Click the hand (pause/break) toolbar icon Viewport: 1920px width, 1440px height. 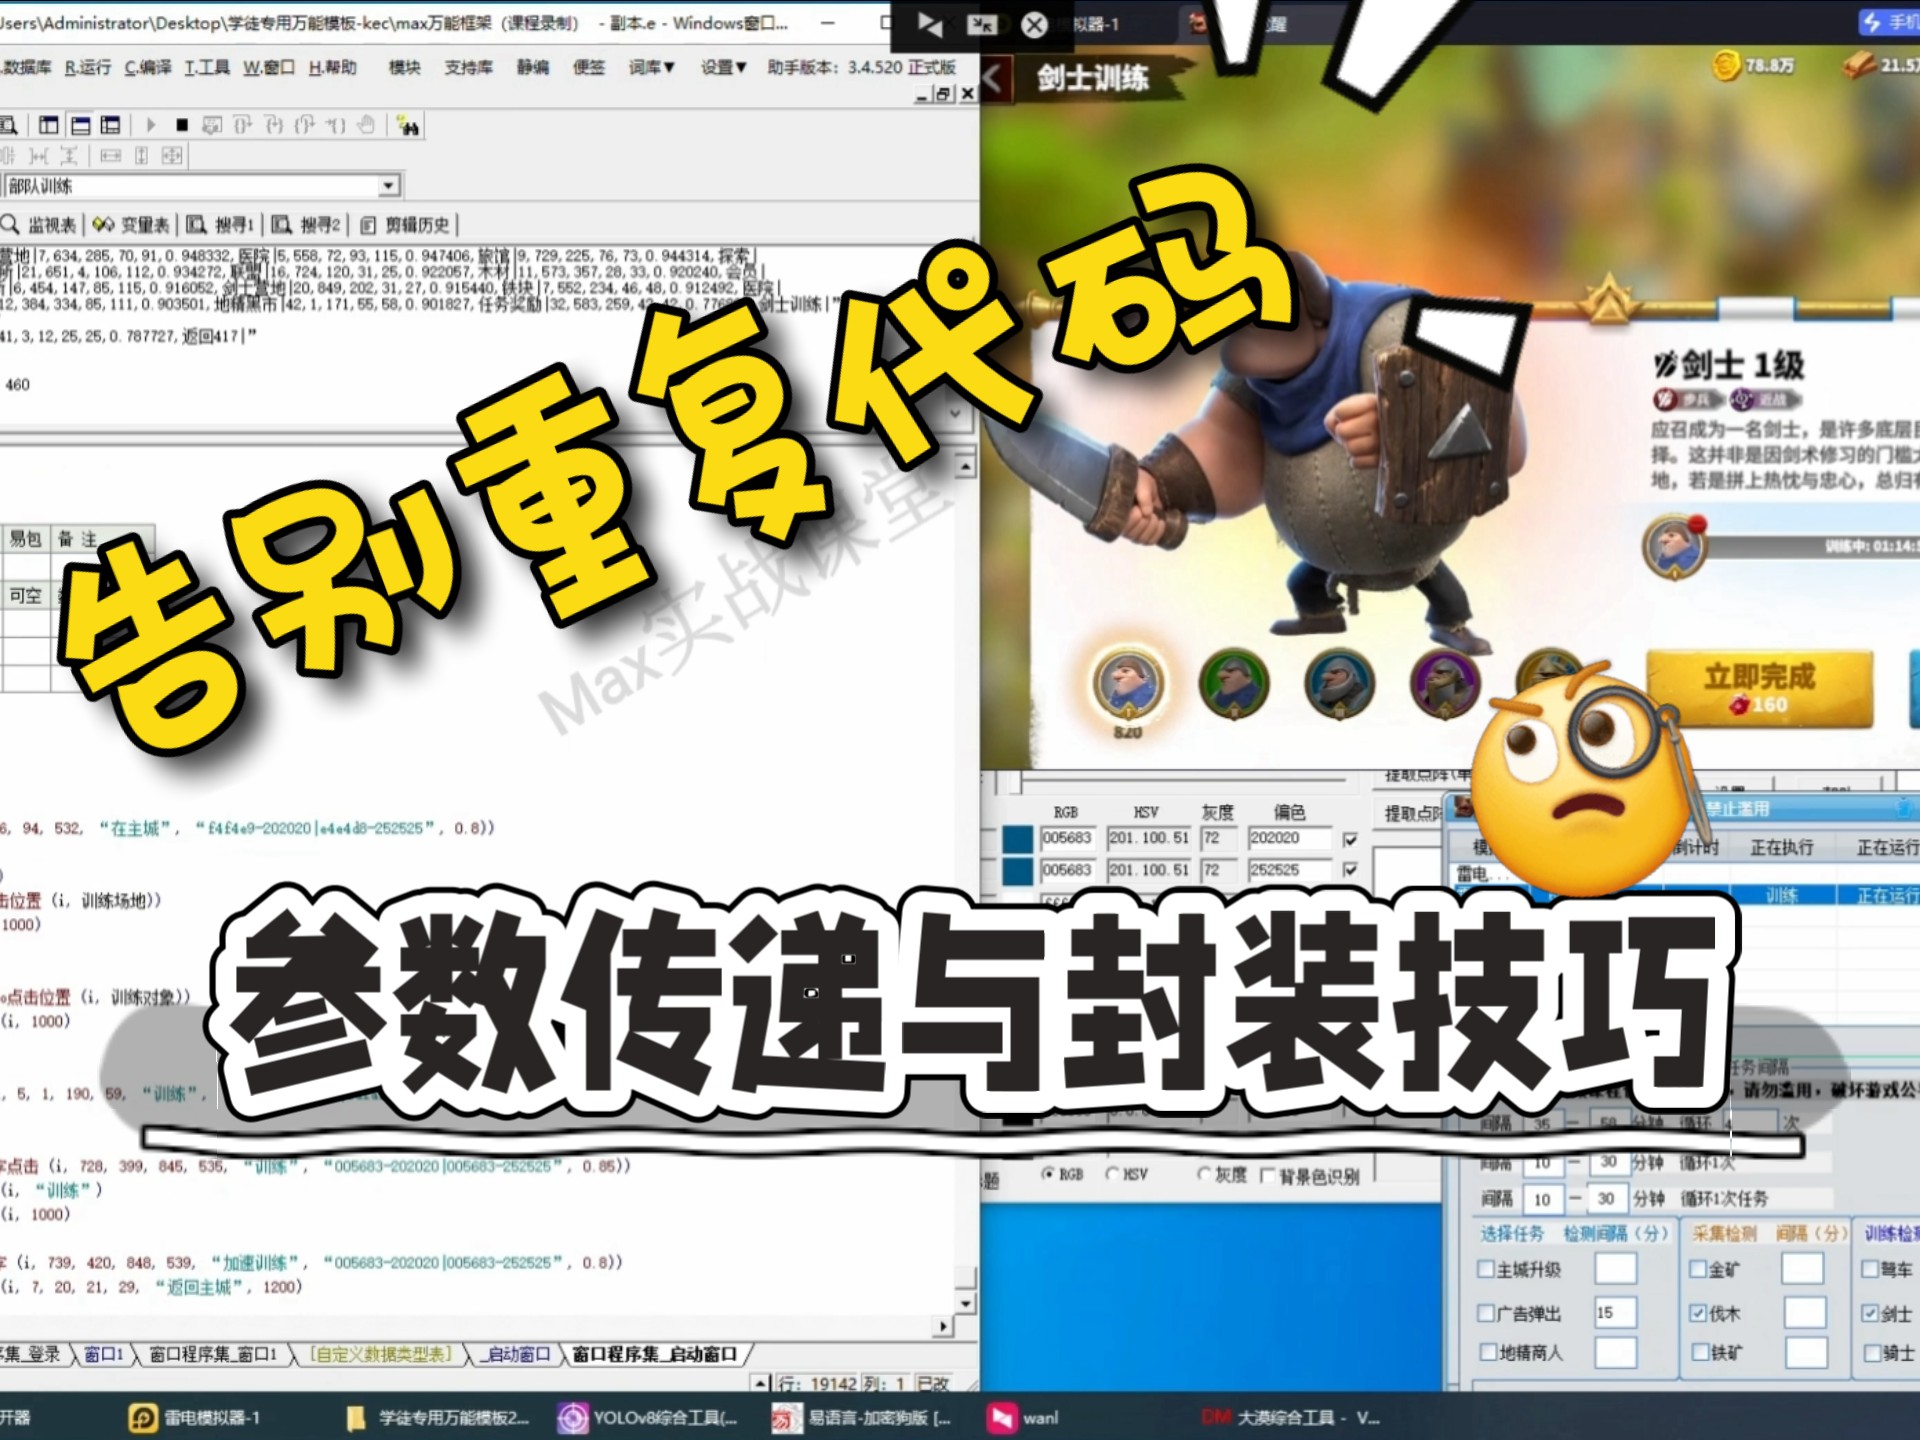[x=367, y=126]
